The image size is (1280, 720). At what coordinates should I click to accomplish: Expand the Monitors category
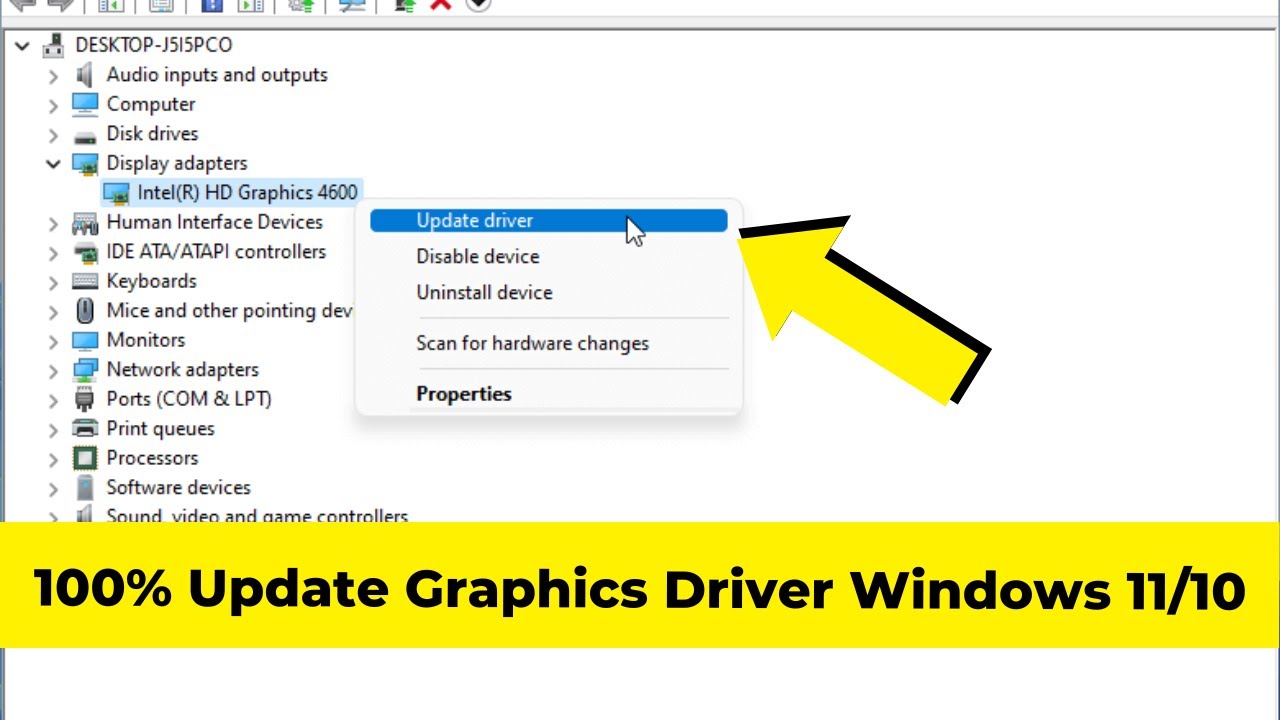54,340
